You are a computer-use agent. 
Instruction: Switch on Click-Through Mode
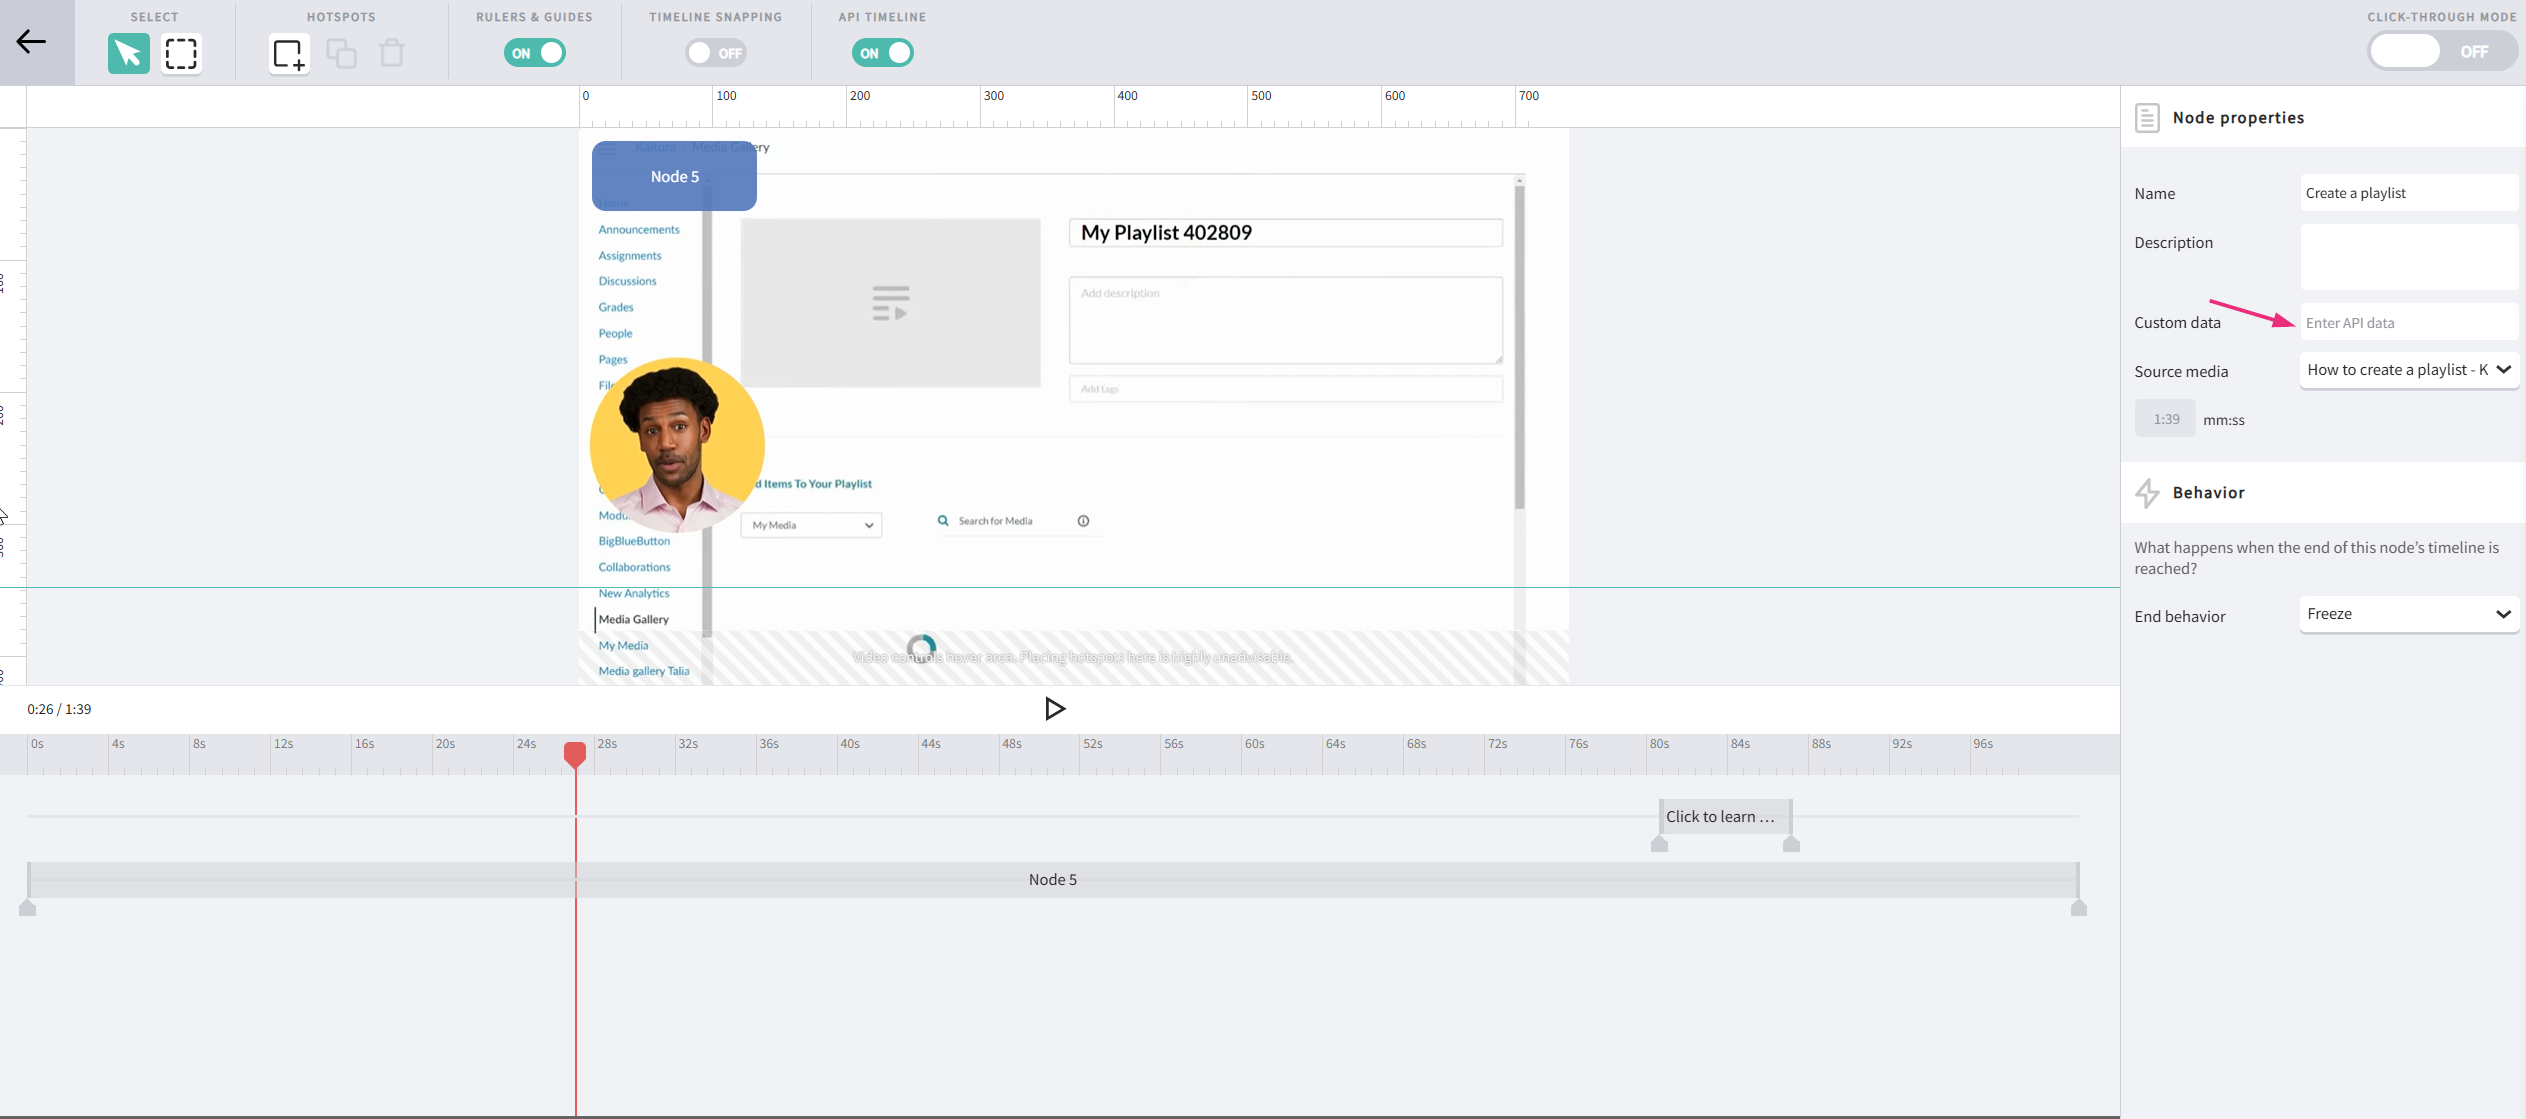pyautogui.click(x=2440, y=51)
